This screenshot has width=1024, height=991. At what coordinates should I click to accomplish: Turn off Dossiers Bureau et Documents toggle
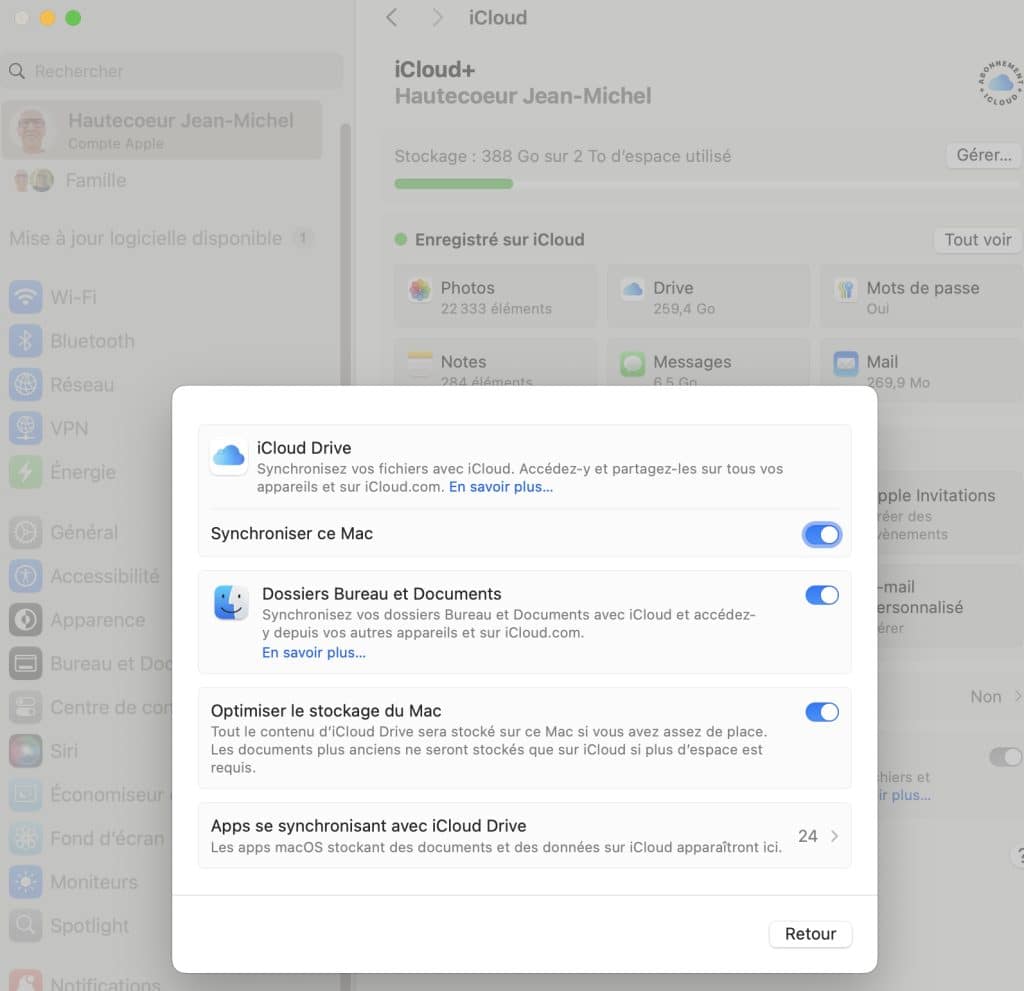click(x=821, y=595)
